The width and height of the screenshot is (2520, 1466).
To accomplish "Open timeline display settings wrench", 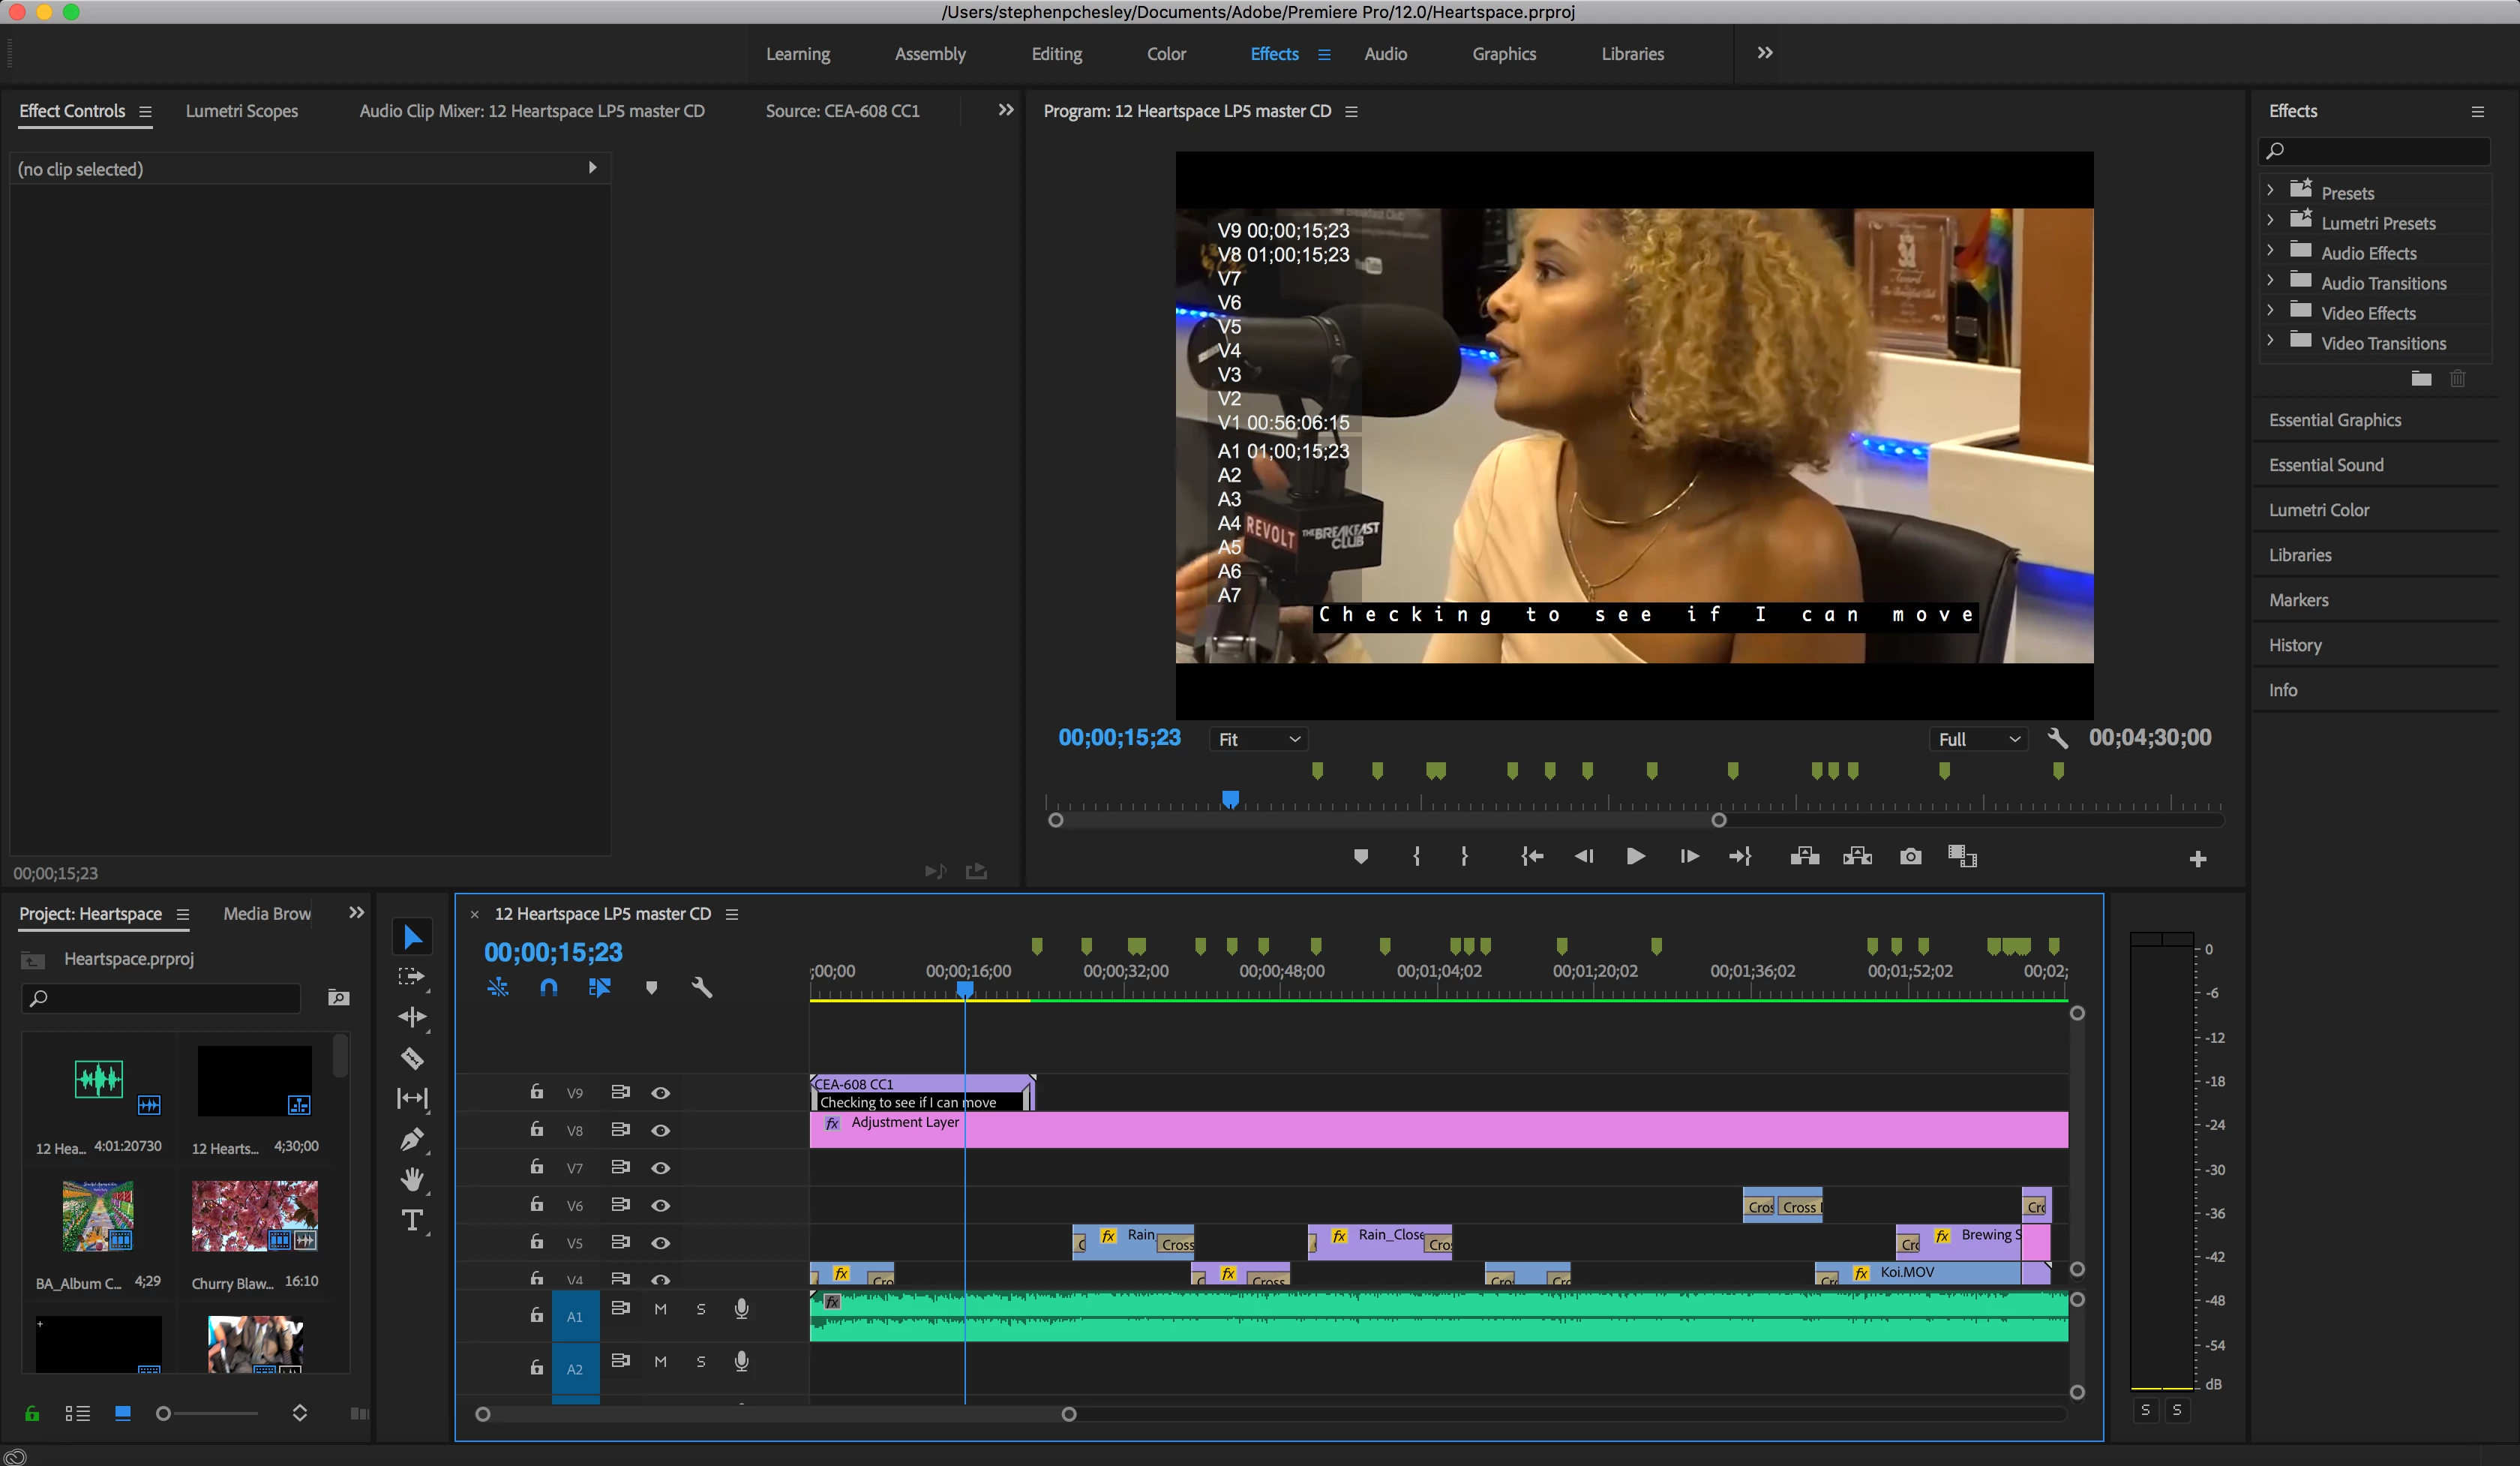I will pos(702,988).
